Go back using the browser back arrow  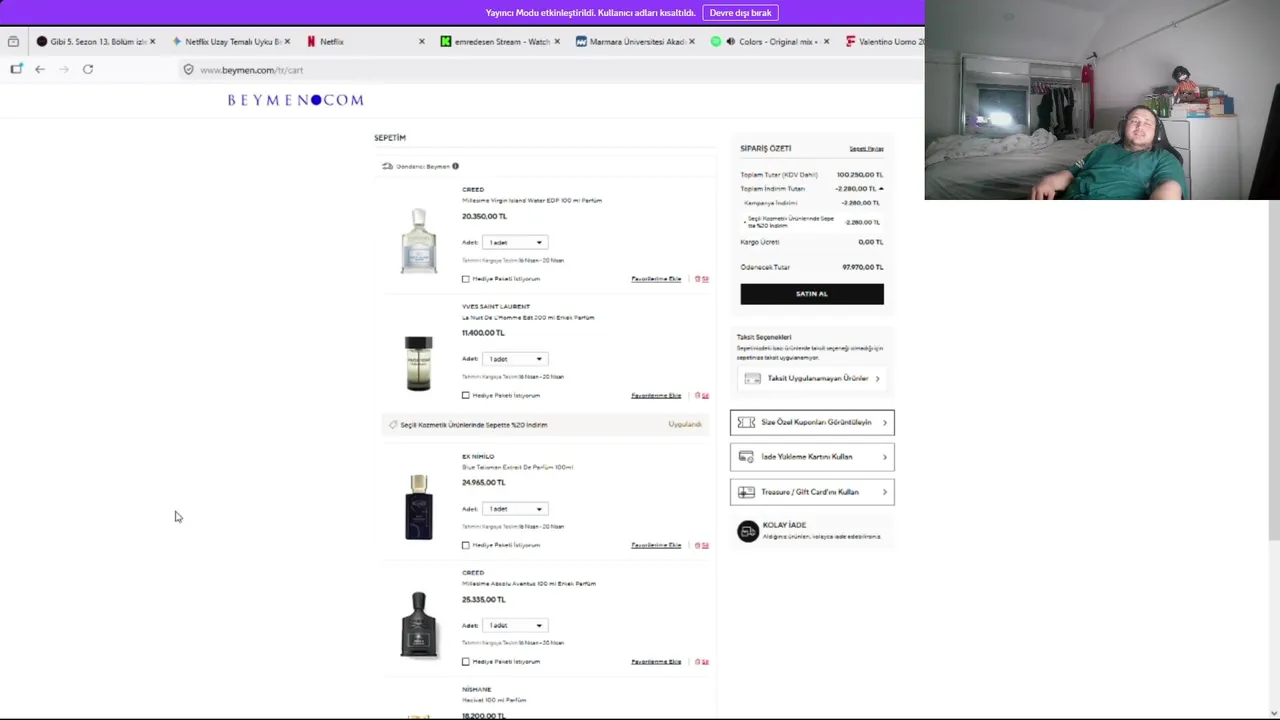[x=40, y=69]
